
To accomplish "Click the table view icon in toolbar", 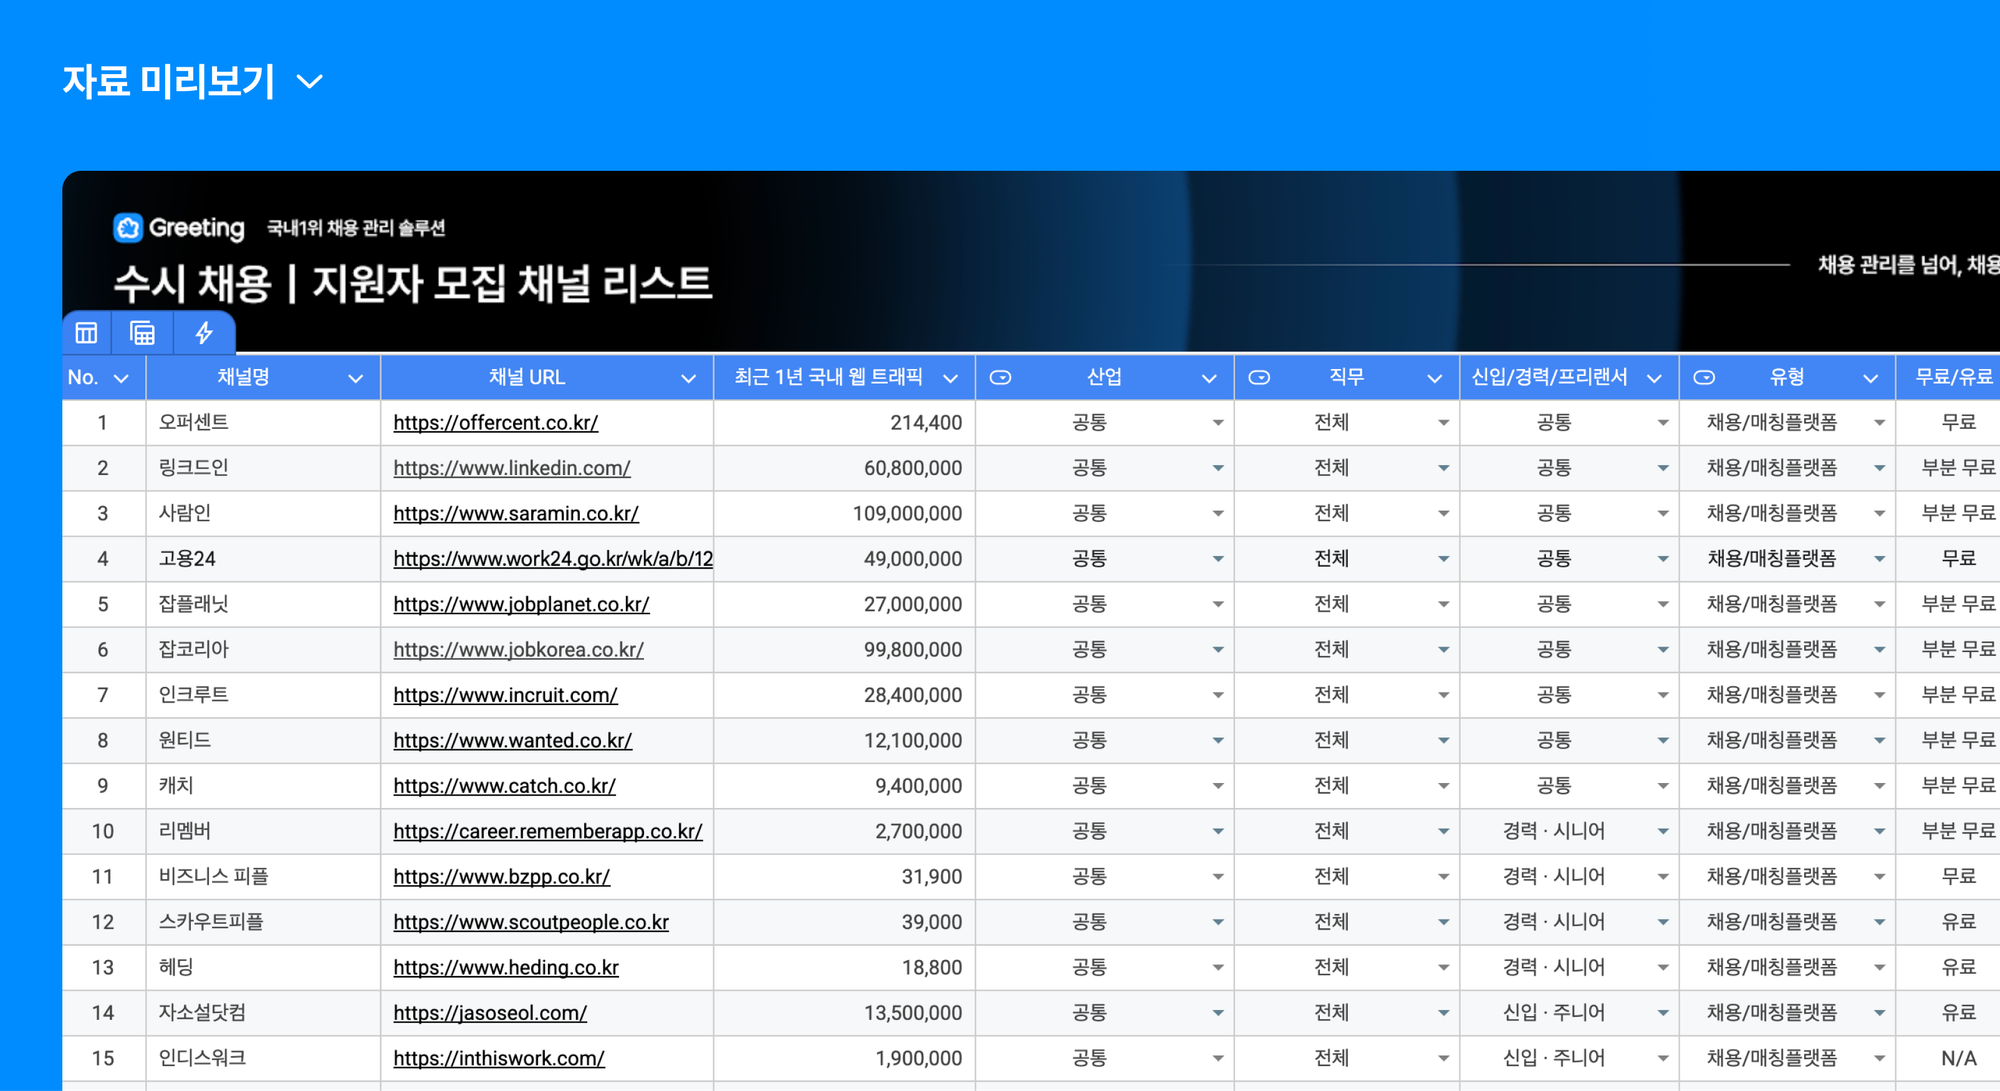I will click(87, 333).
